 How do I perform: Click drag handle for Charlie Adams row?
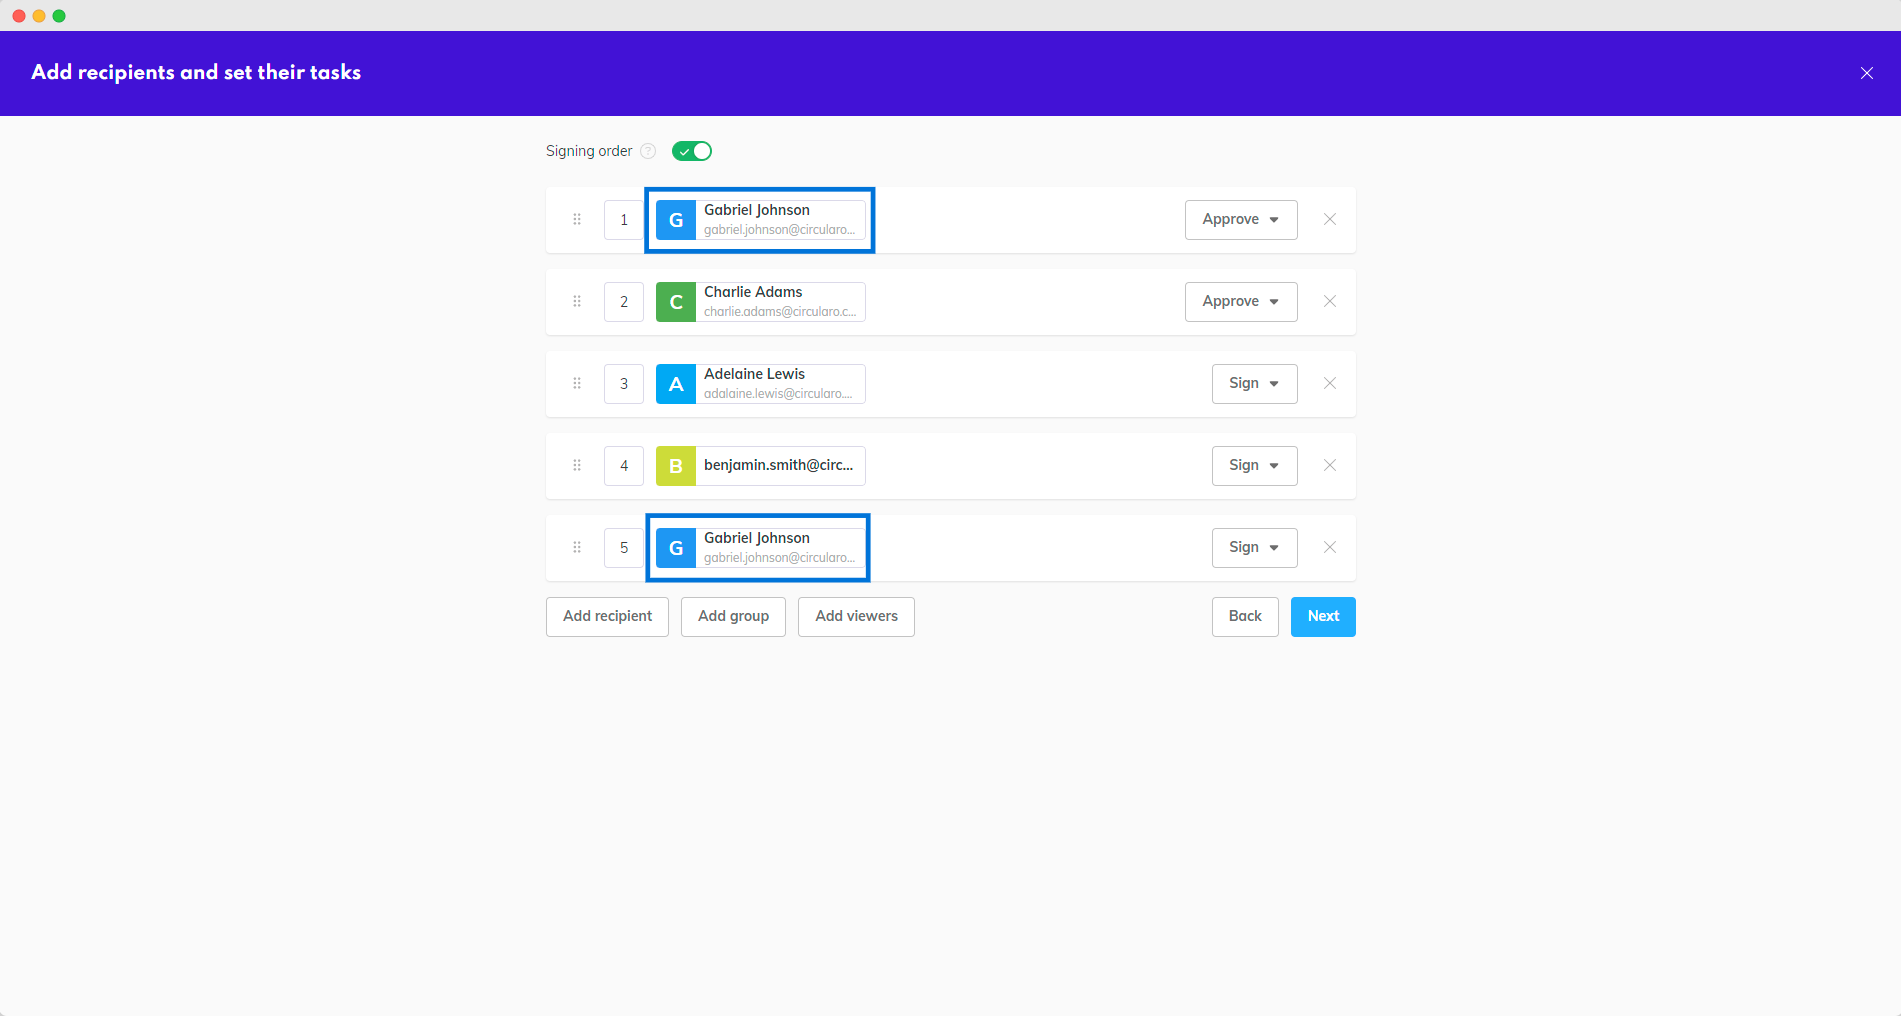point(577,301)
